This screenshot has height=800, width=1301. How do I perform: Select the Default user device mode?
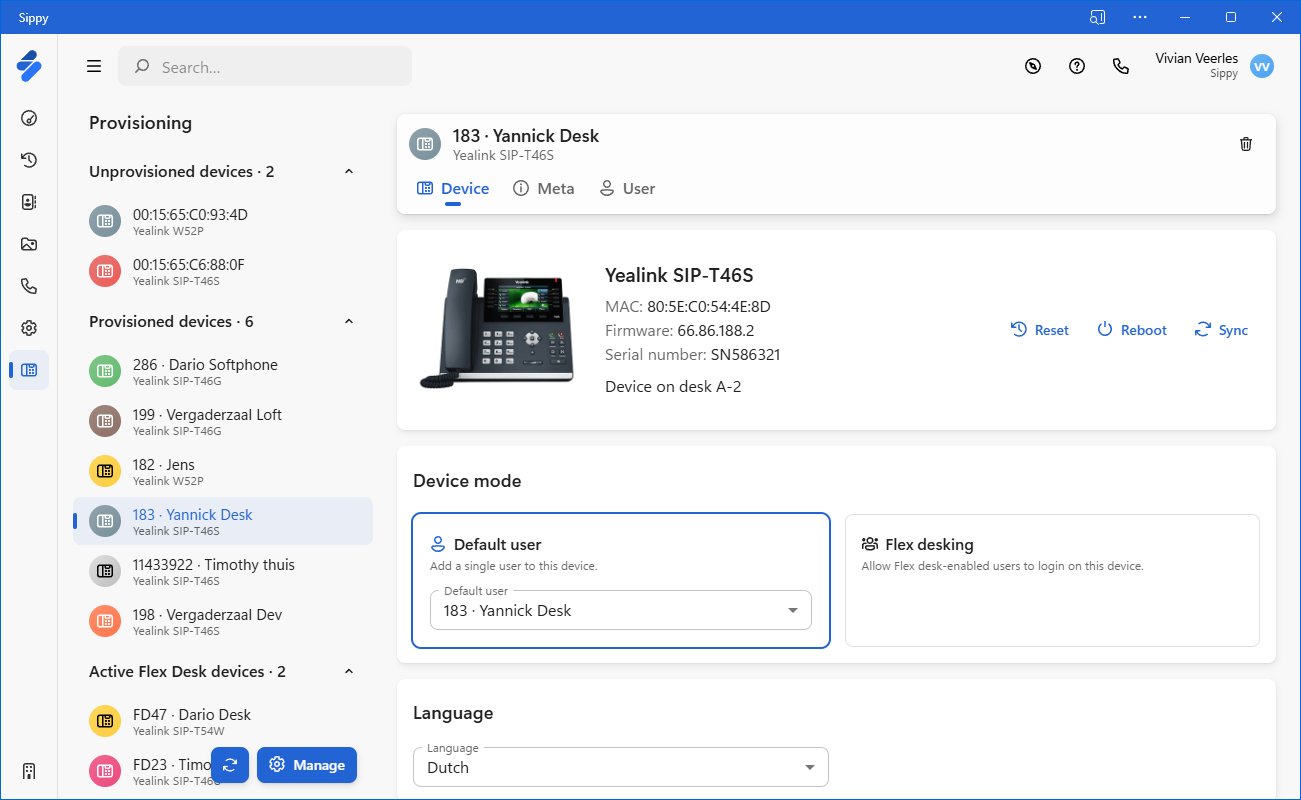620,545
